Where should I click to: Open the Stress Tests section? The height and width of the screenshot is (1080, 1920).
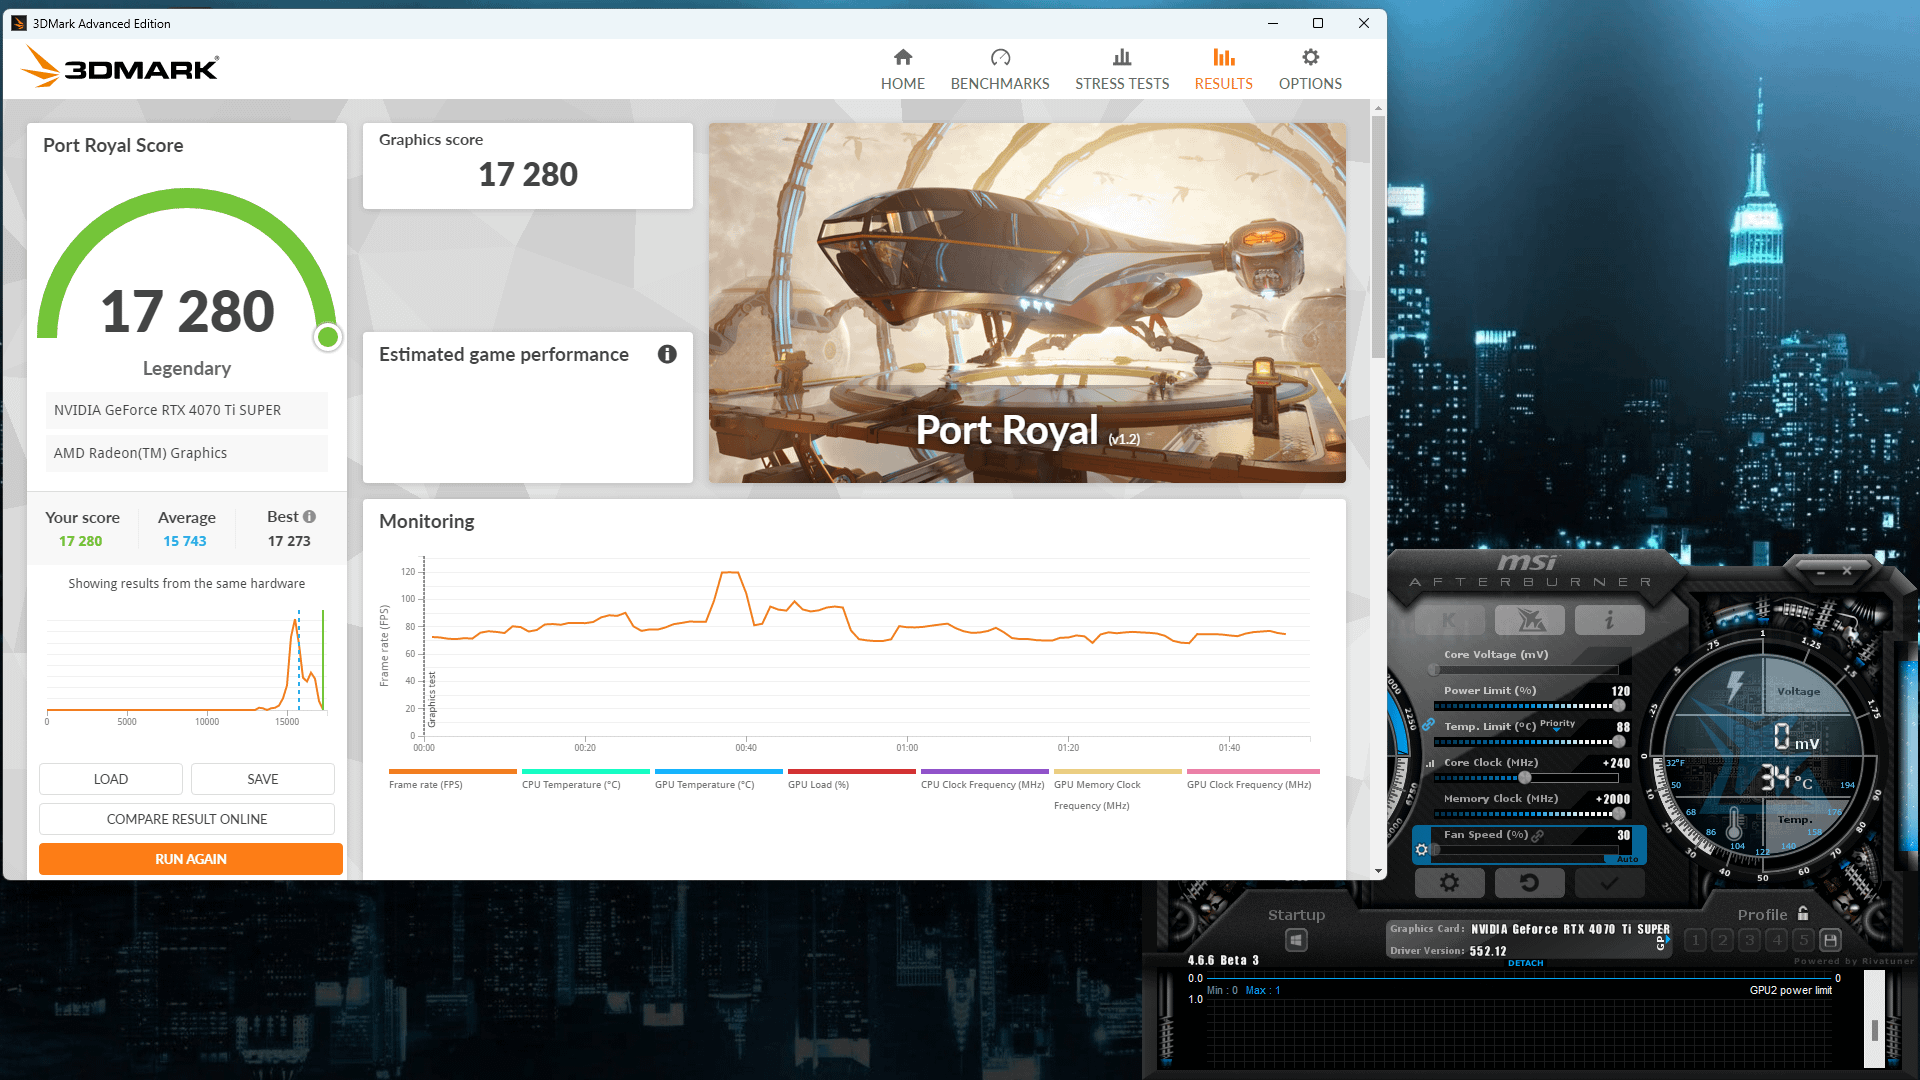(x=1122, y=69)
